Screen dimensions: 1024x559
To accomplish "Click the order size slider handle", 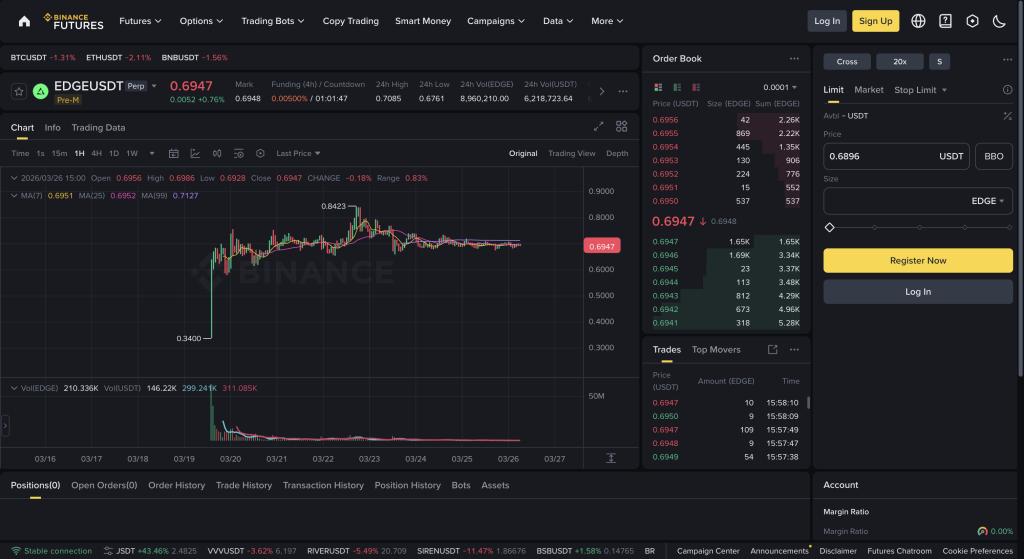I will 829,228.
